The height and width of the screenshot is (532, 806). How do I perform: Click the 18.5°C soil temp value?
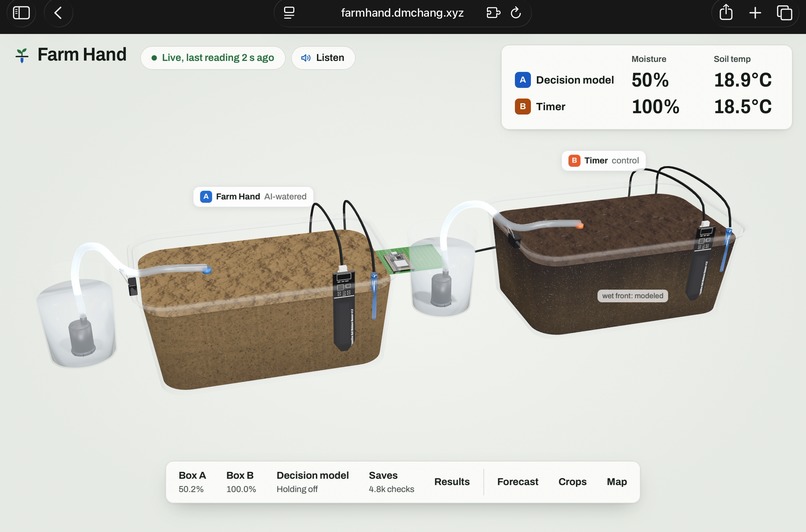pyautogui.click(x=743, y=106)
